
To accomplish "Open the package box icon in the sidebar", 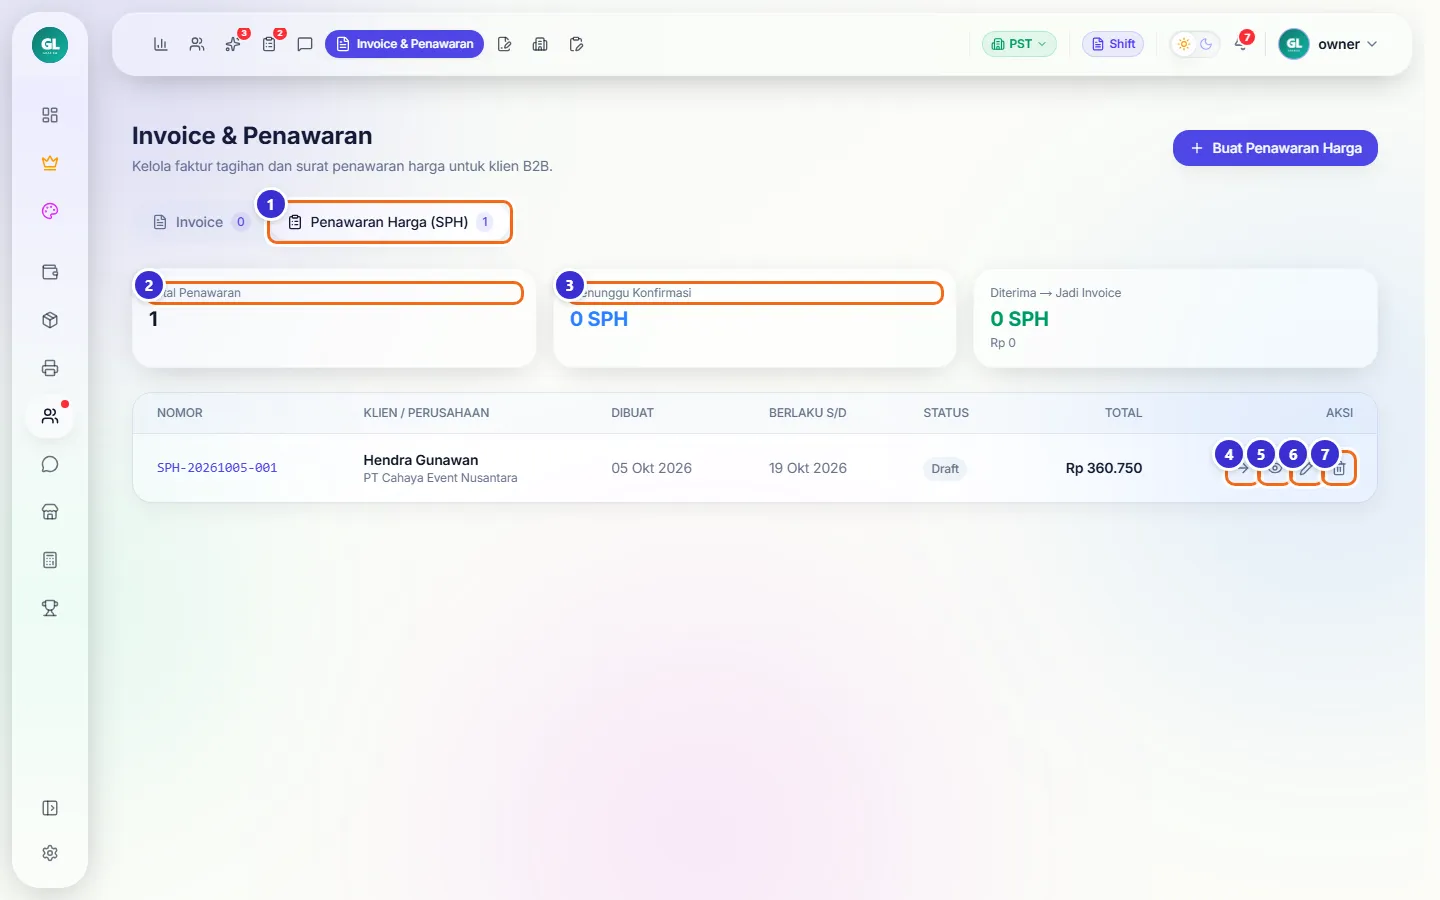I will click(50, 320).
